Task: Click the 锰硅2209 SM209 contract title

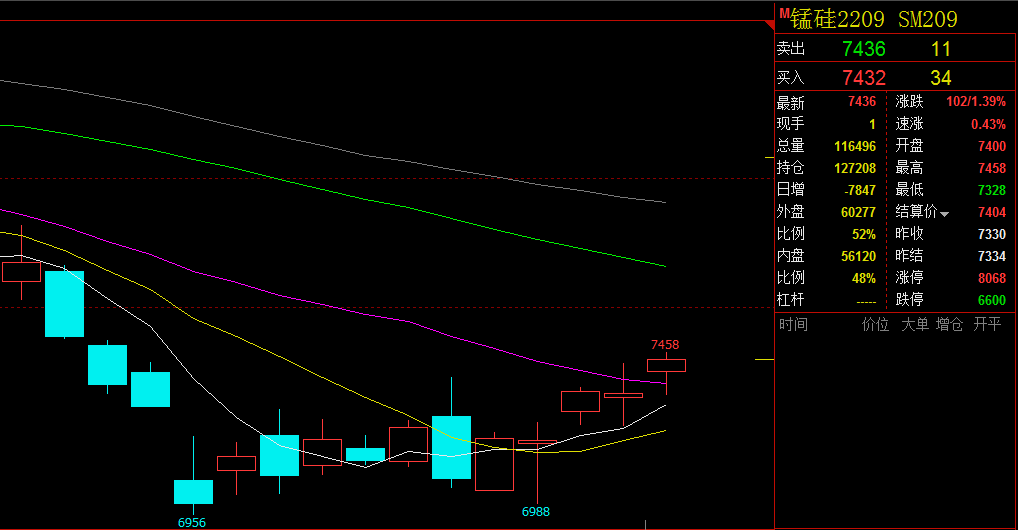Action: click(x=874, y=19)
